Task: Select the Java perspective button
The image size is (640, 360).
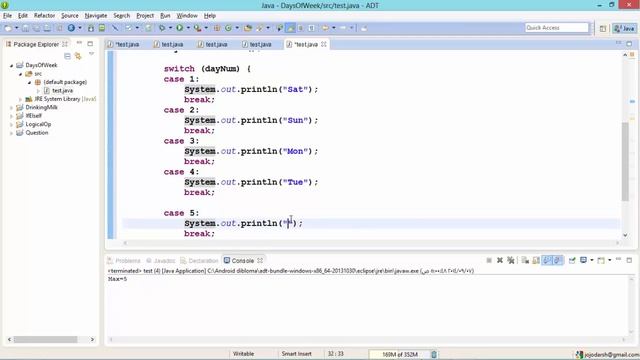Action: pyautogui.click(x=624, y=28)
